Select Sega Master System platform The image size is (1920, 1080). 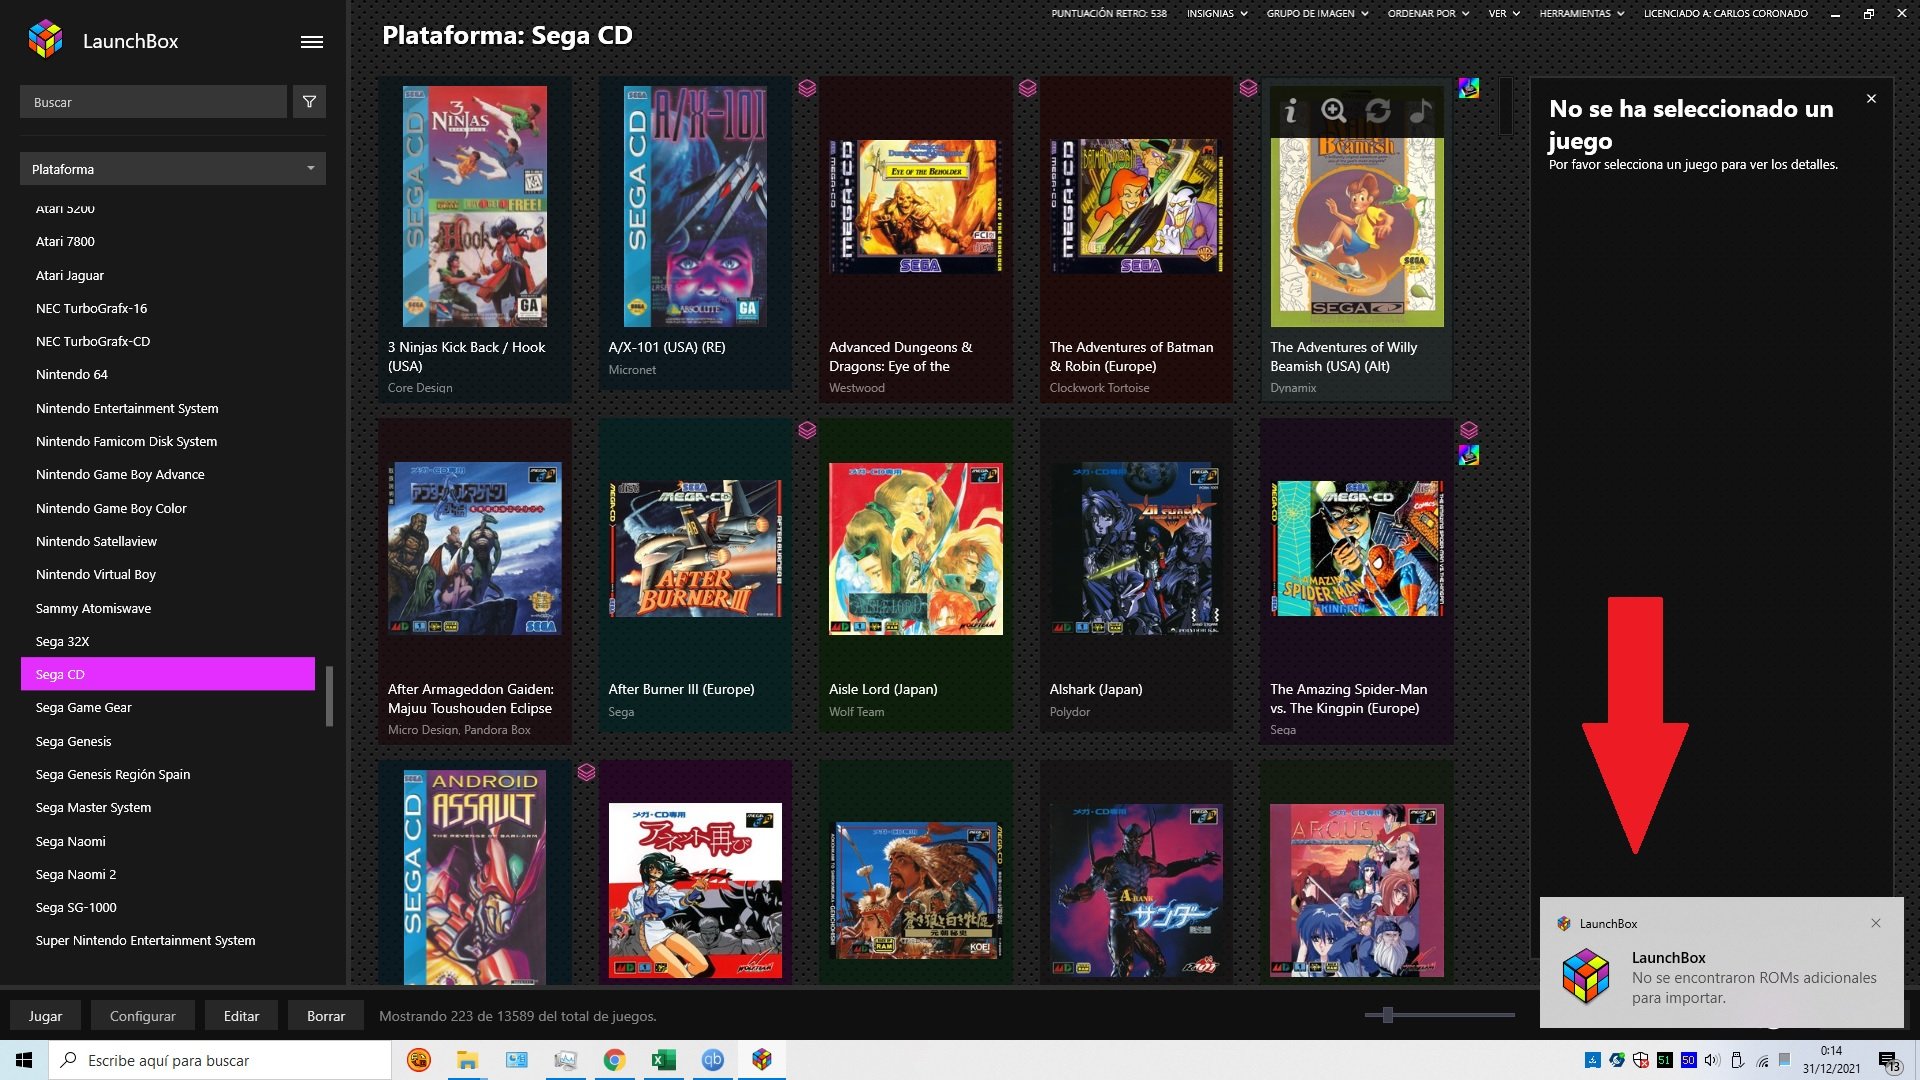[x=168, y=808]
